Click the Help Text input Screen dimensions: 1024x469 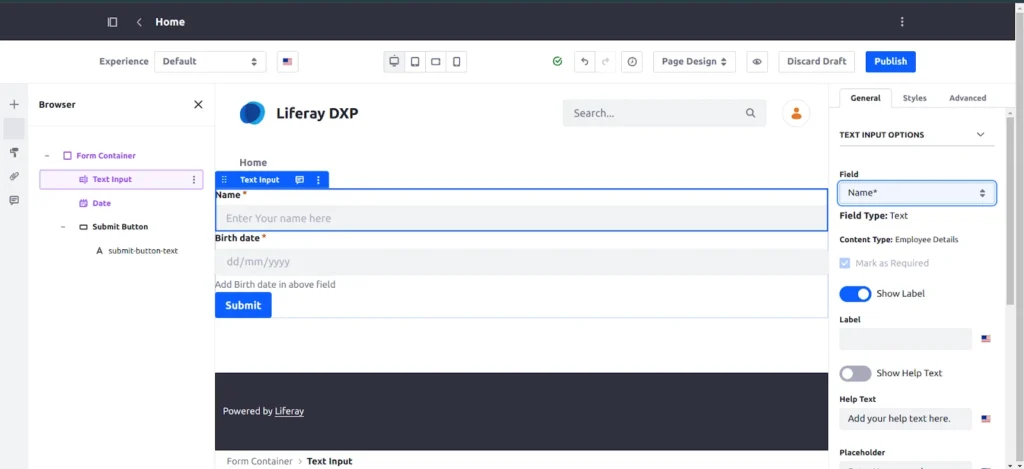pyautogui.click(x=905, y=419)
